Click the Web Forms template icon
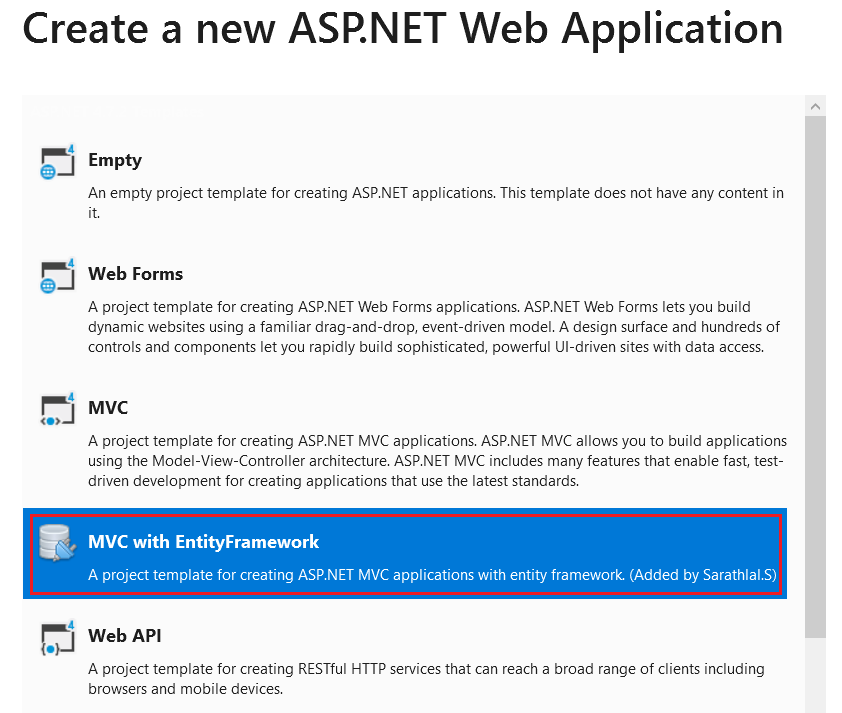 (57, 272)
